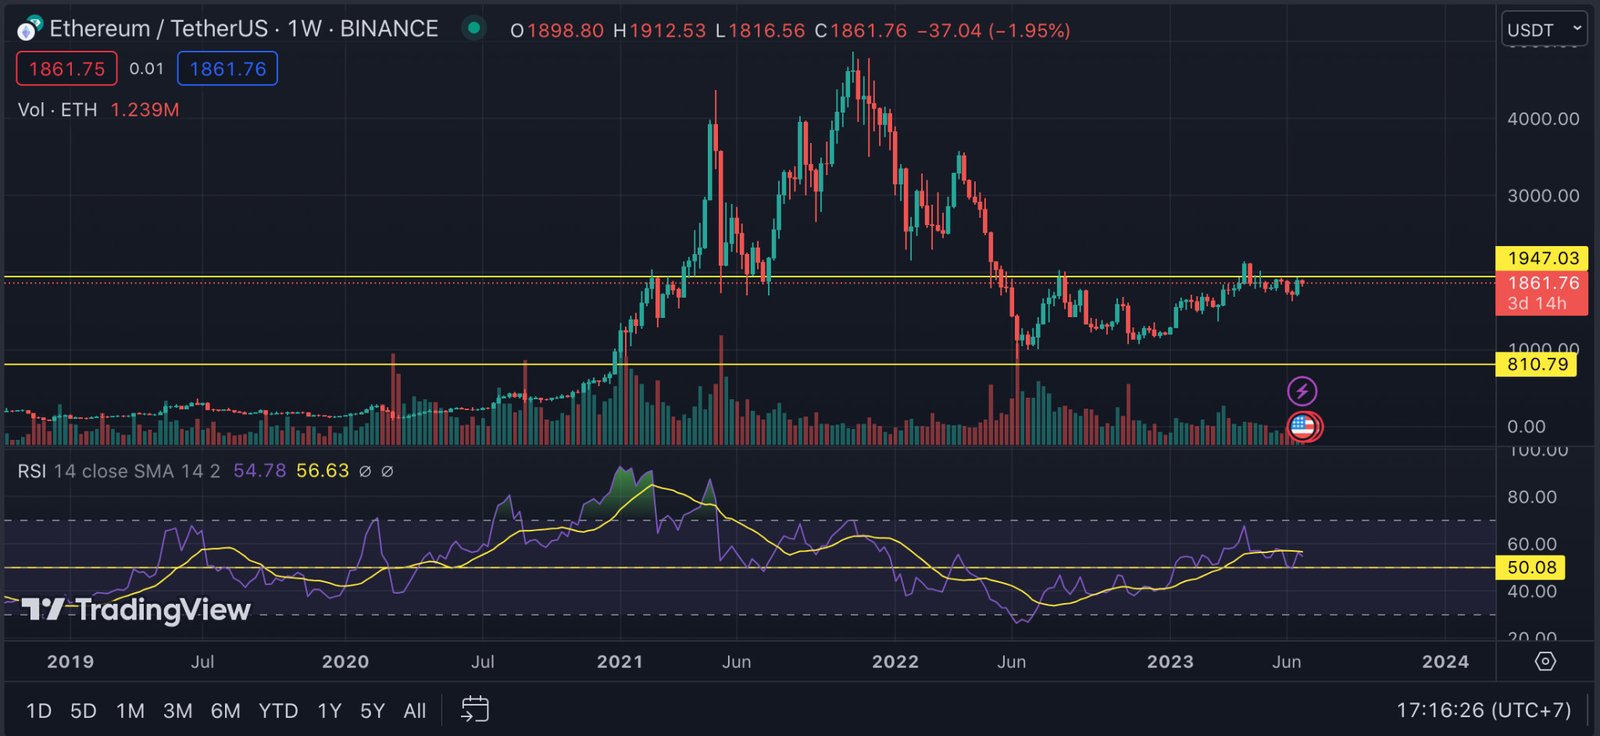The width and height of the screenshot is (1600, 736).
Task: Click the 17:16:26 (UTC+7) timezone button
Action: 1484,711
